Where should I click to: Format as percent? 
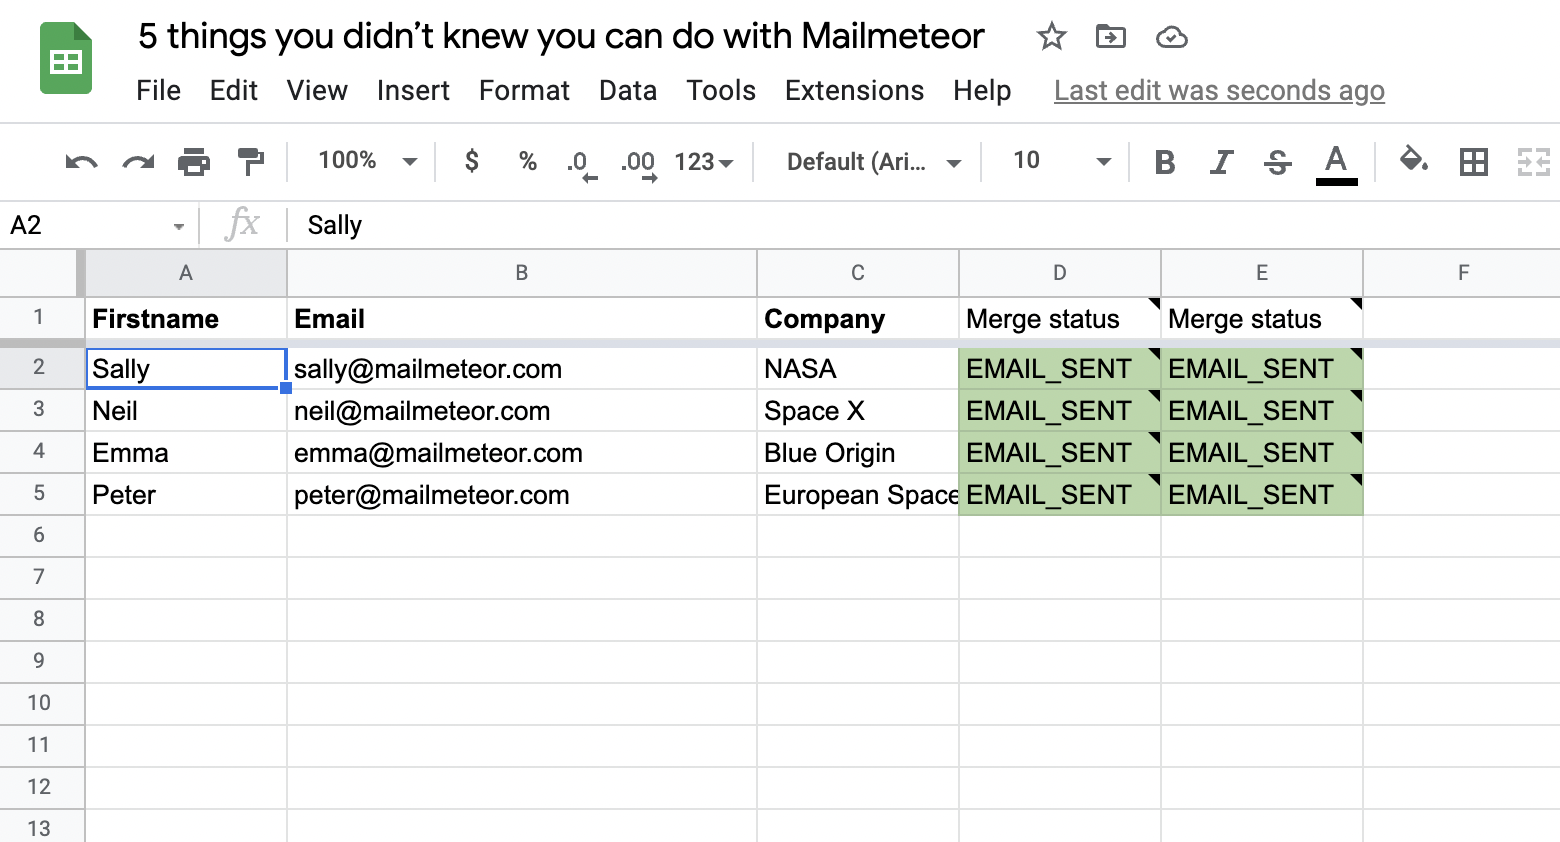tap(528, 161)
